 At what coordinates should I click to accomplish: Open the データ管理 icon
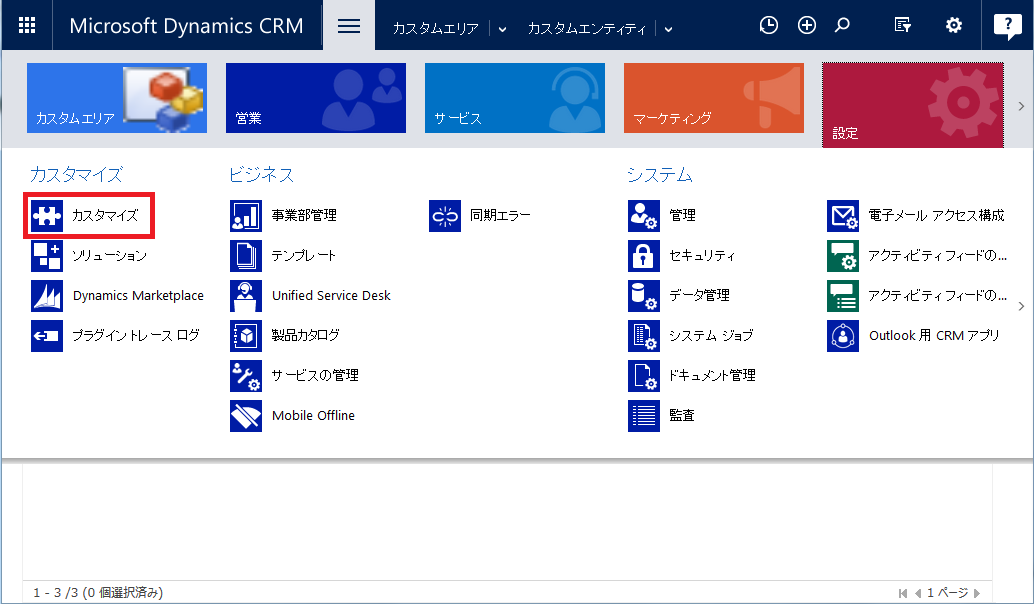(644, 296)
